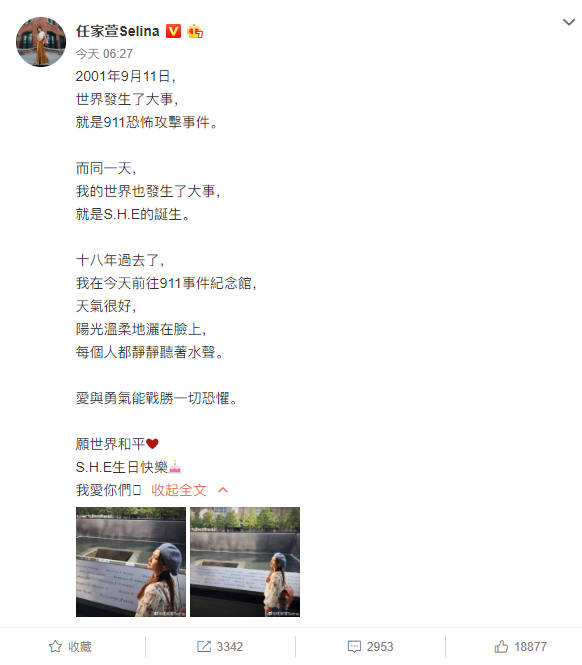Click the orange verified V badge

(173, 31)
